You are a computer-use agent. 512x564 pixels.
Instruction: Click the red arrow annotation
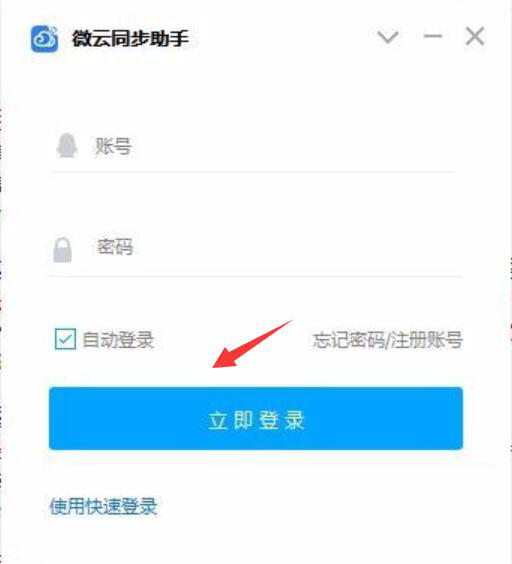click(252, 344)
